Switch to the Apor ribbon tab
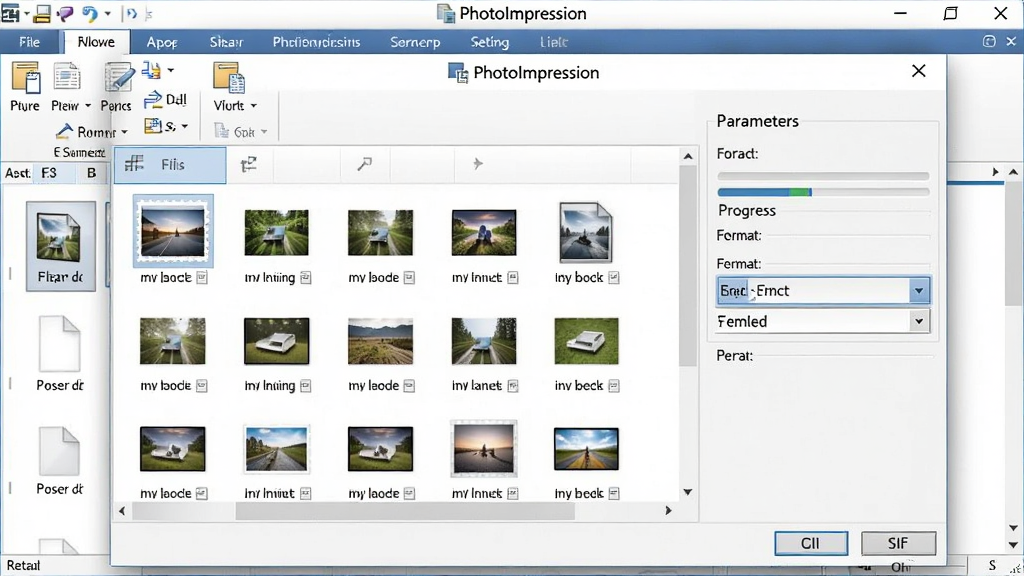Image resolution: width=1024 pixels, height=576 pixels. [162, 42]
